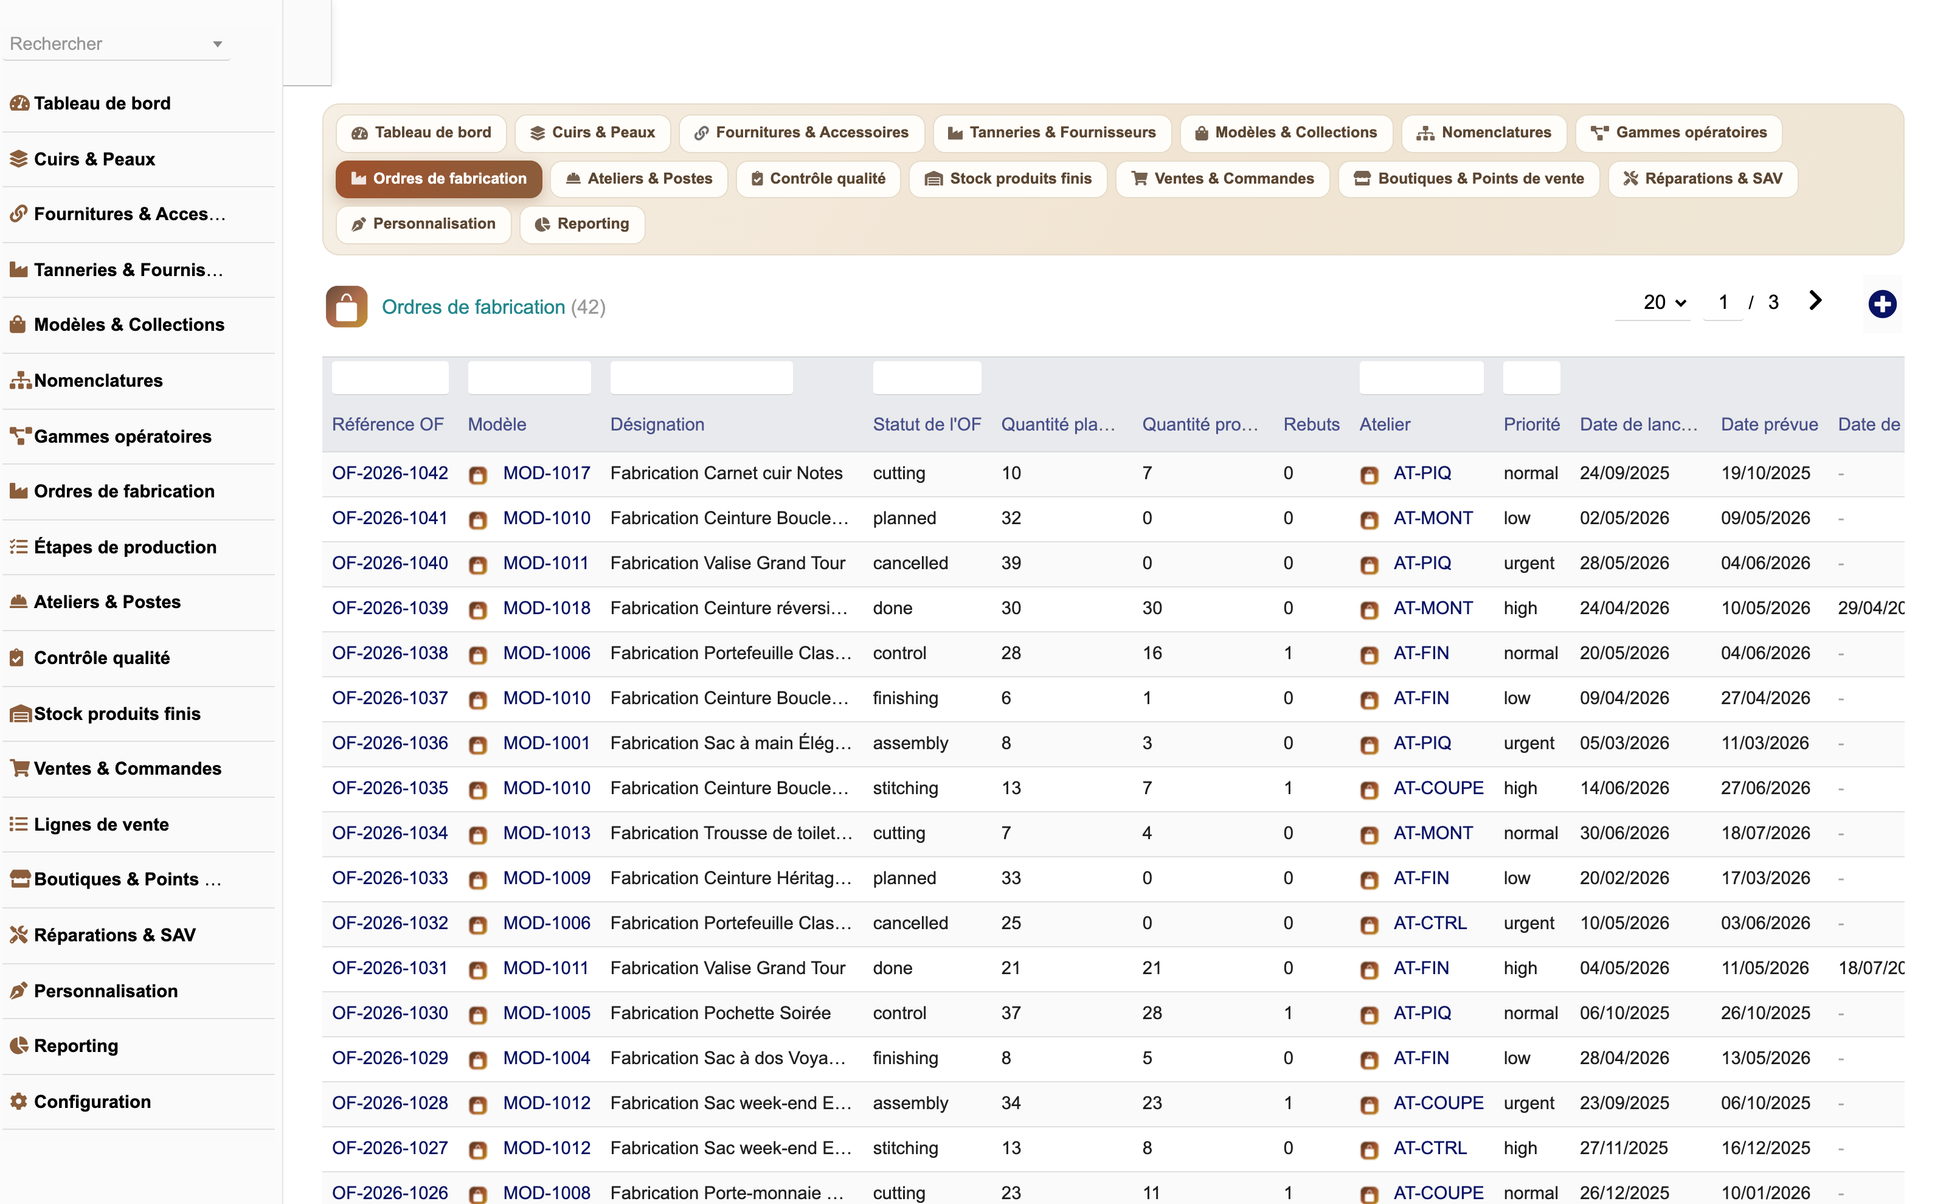Viewport: 1946px width, 1204px height.
Task: Click model icon in OF-2026-1038 row
Action: (478, 655)
